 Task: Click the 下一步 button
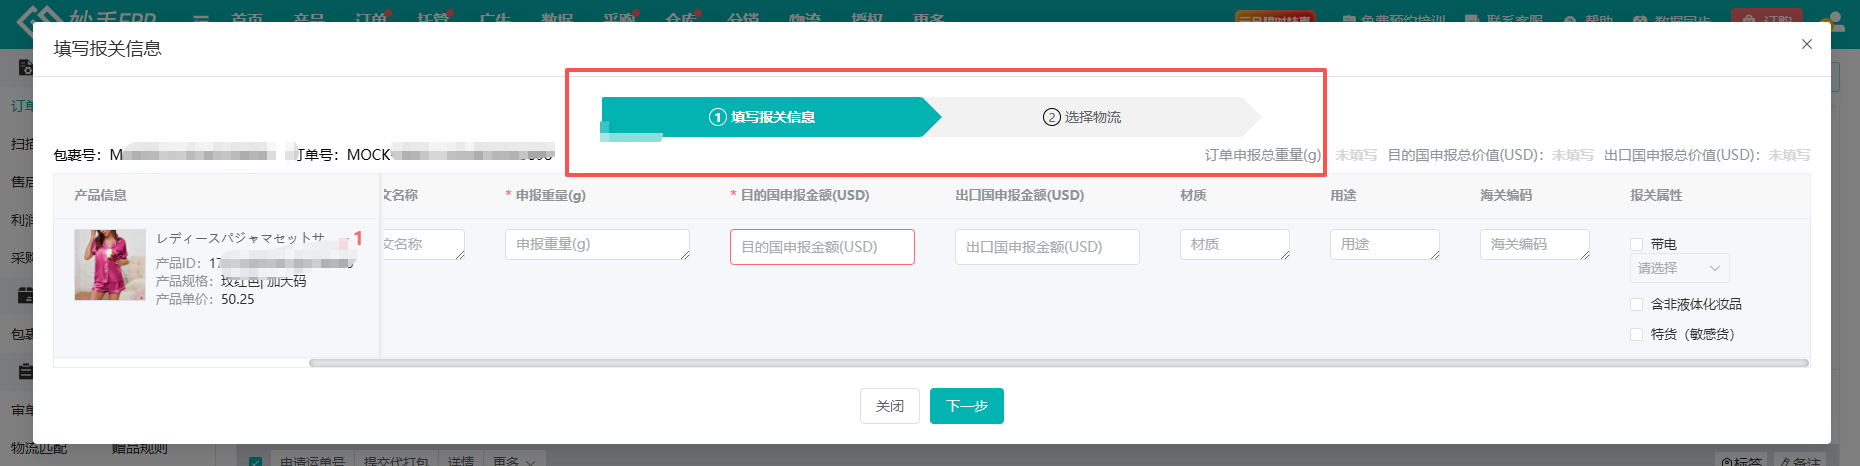[x=967, y=406]
